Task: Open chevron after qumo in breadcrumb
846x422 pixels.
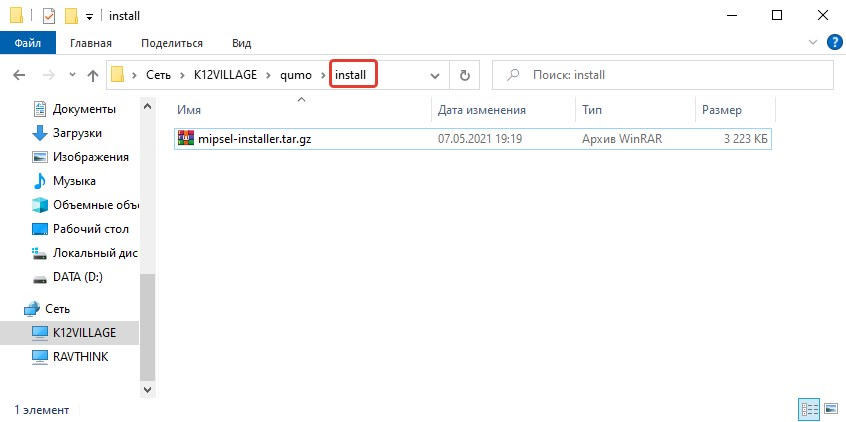Action: coord(323,75)
